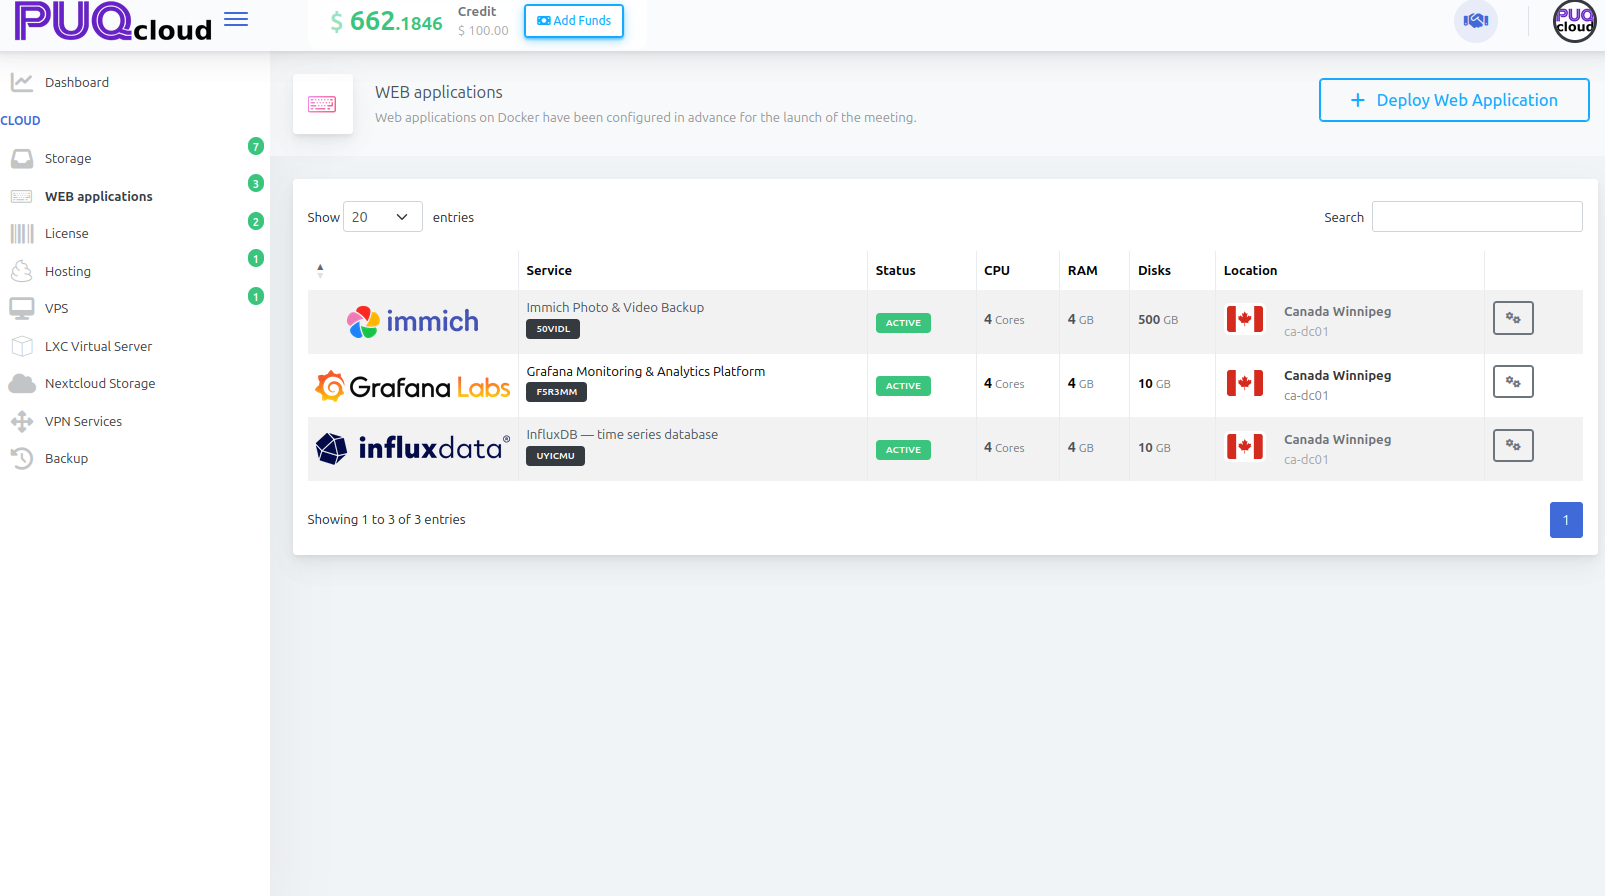Click Deploy Web Application button
This screenshot has height=896, width=1605.
click(x=1453, y=100)
